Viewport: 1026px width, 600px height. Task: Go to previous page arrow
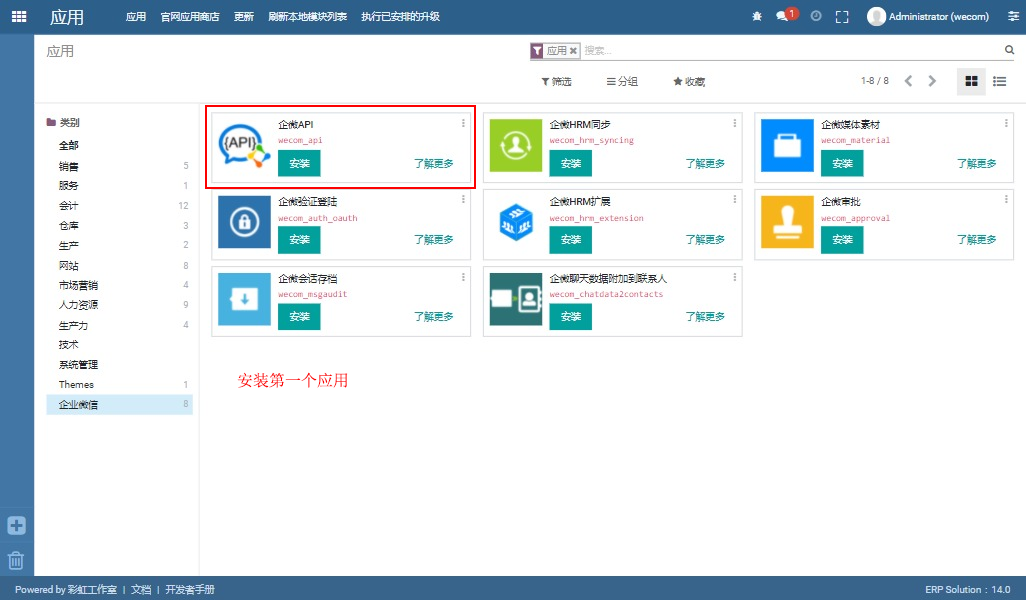(x=908, y=81)
